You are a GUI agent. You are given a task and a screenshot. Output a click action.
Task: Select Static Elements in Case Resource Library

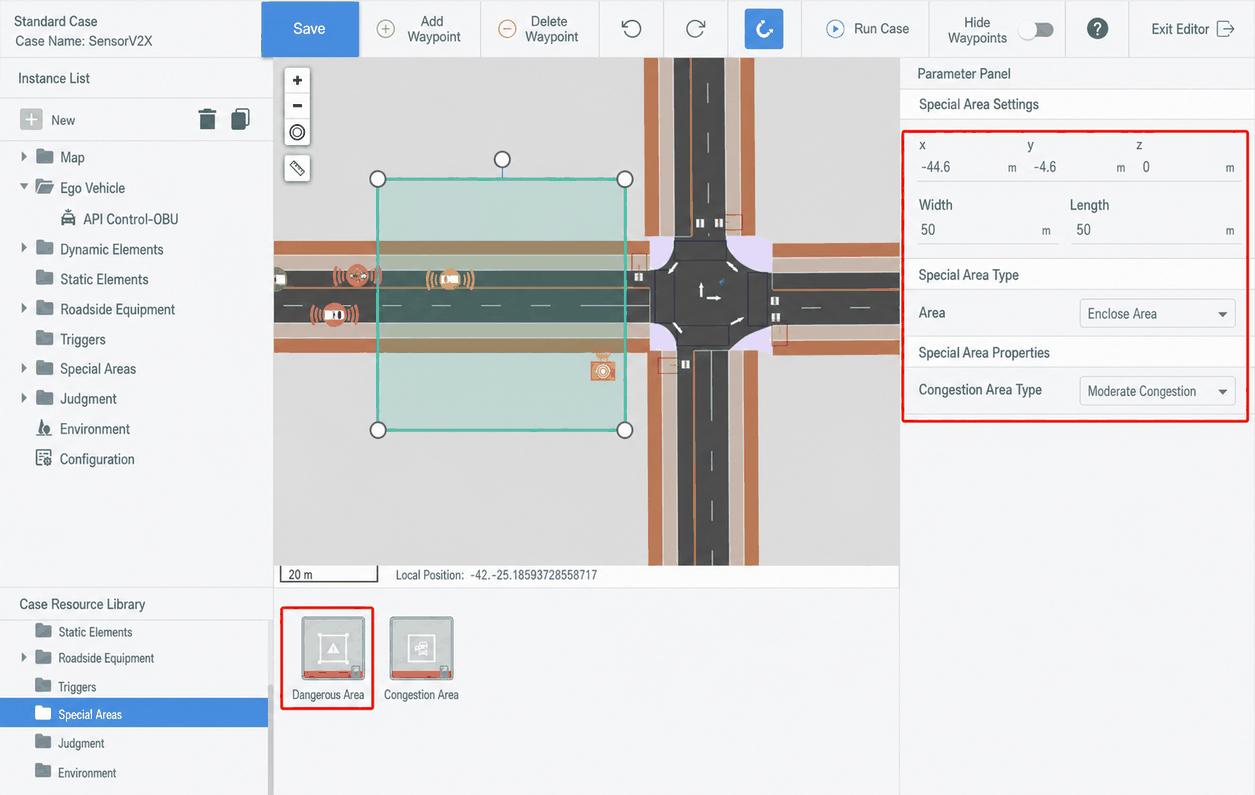click(x=95, y=632)
